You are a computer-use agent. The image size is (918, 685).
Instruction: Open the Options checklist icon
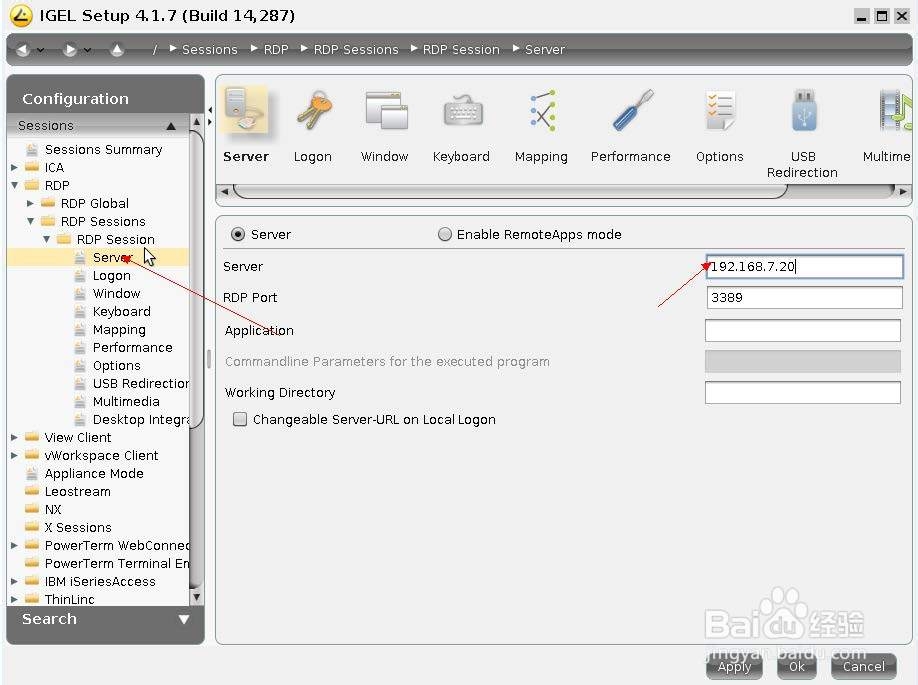pyautogui.click(x=720, y=110)
